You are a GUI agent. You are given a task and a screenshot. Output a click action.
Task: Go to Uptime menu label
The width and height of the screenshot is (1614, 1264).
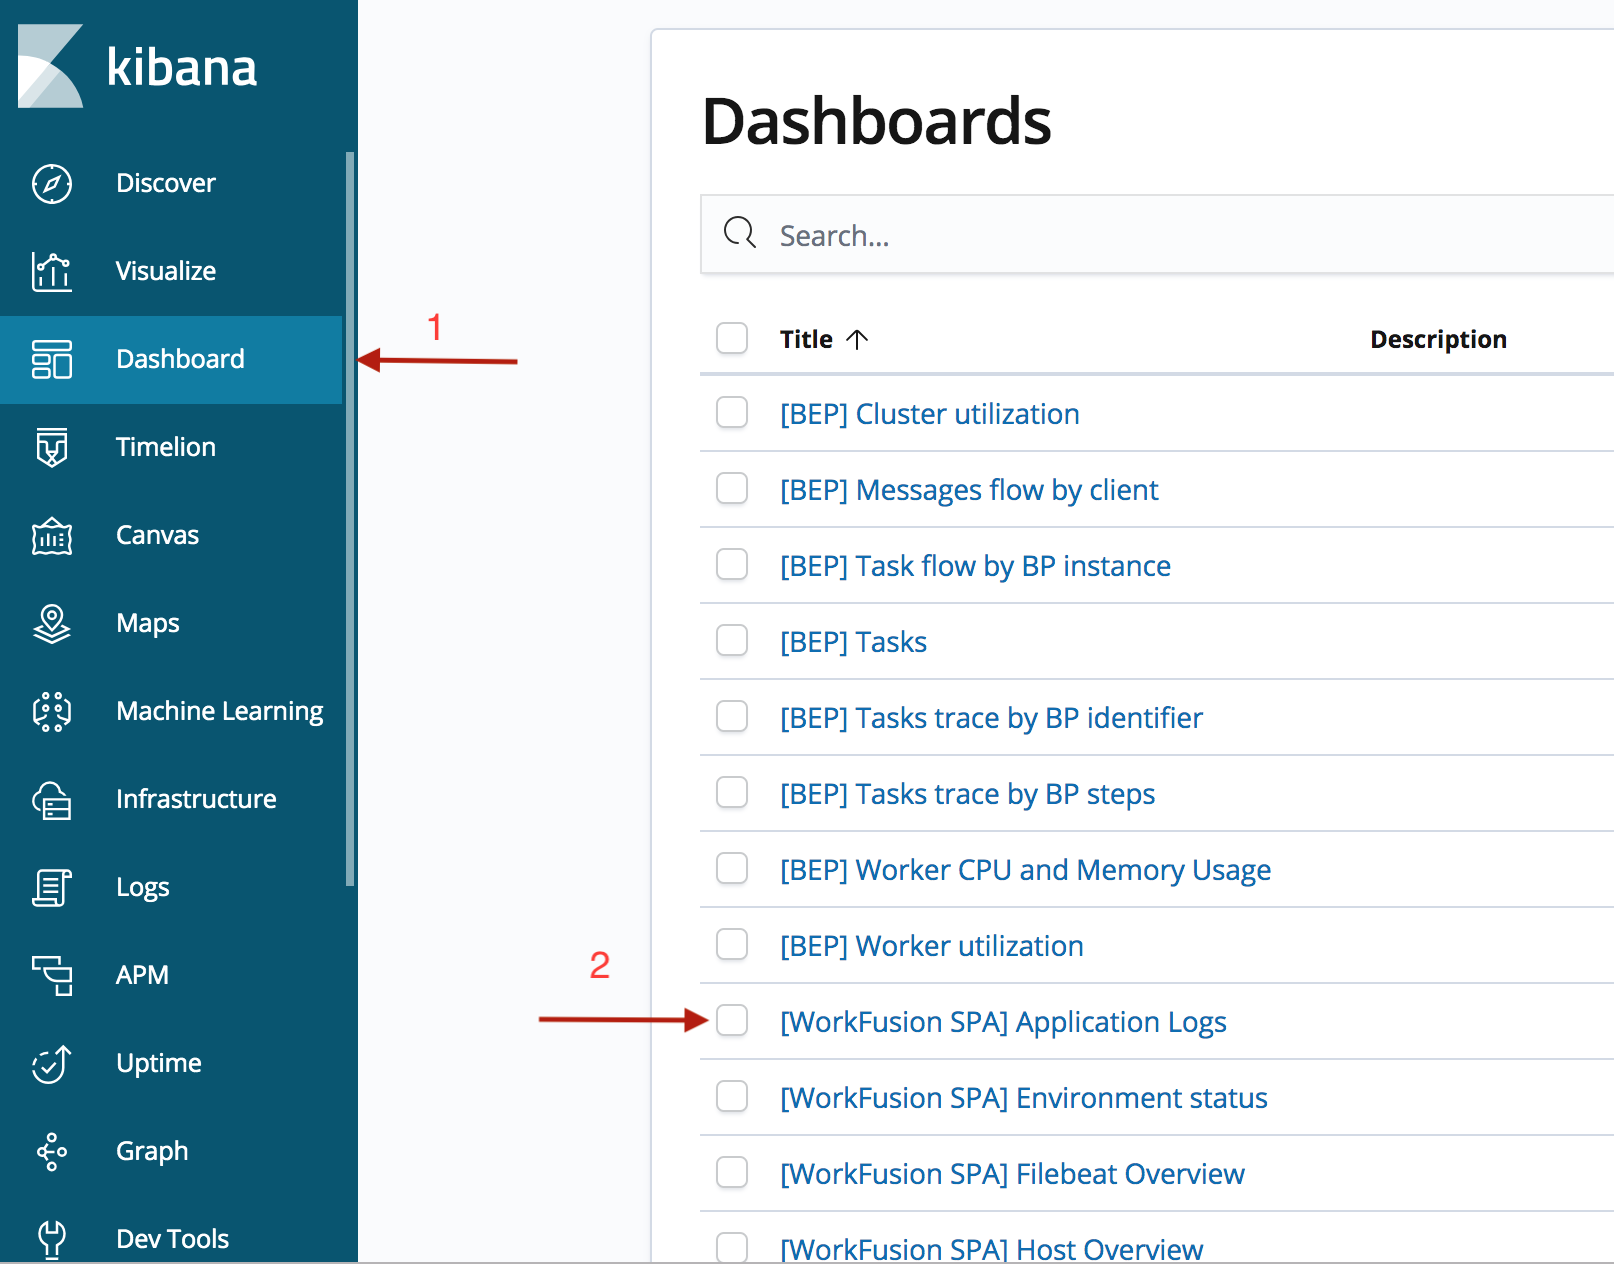point(159,1063)
